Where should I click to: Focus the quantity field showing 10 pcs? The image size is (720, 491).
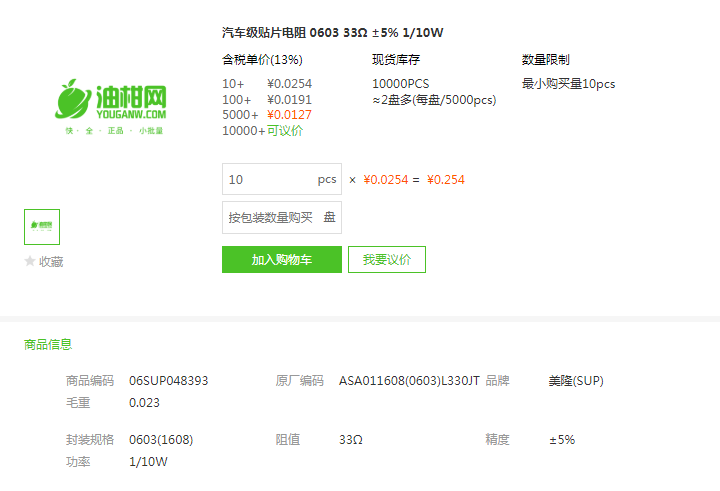pyautogui.click(x=282, y=179)
